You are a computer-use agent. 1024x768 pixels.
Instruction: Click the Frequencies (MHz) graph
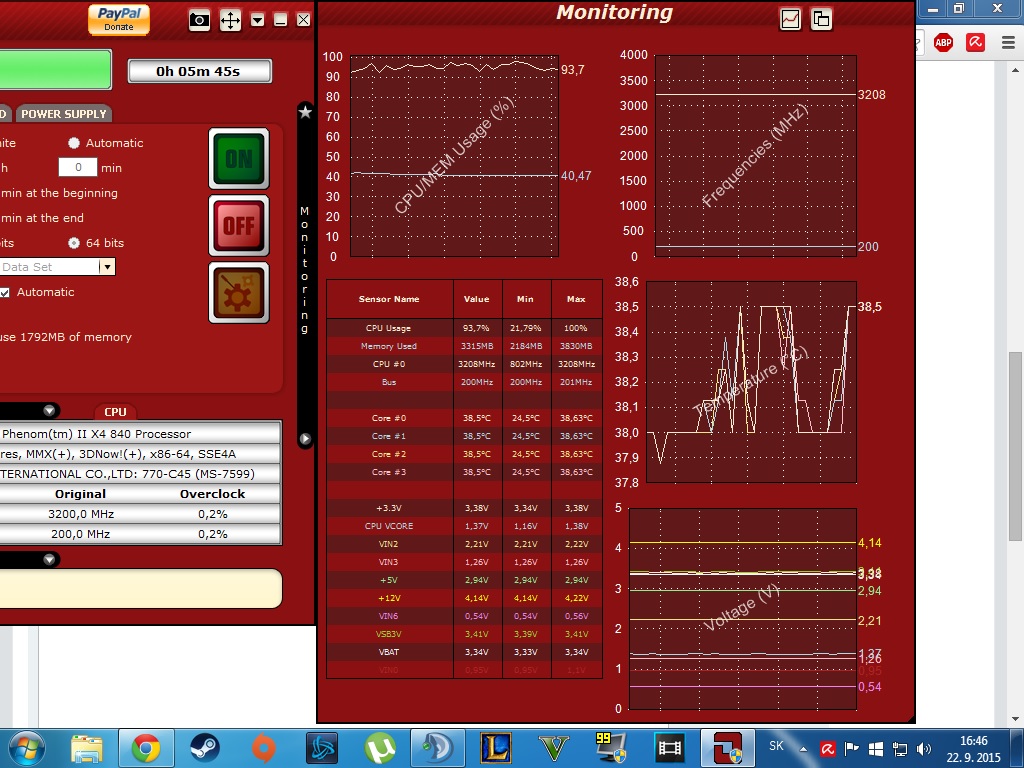coord(756,156)
